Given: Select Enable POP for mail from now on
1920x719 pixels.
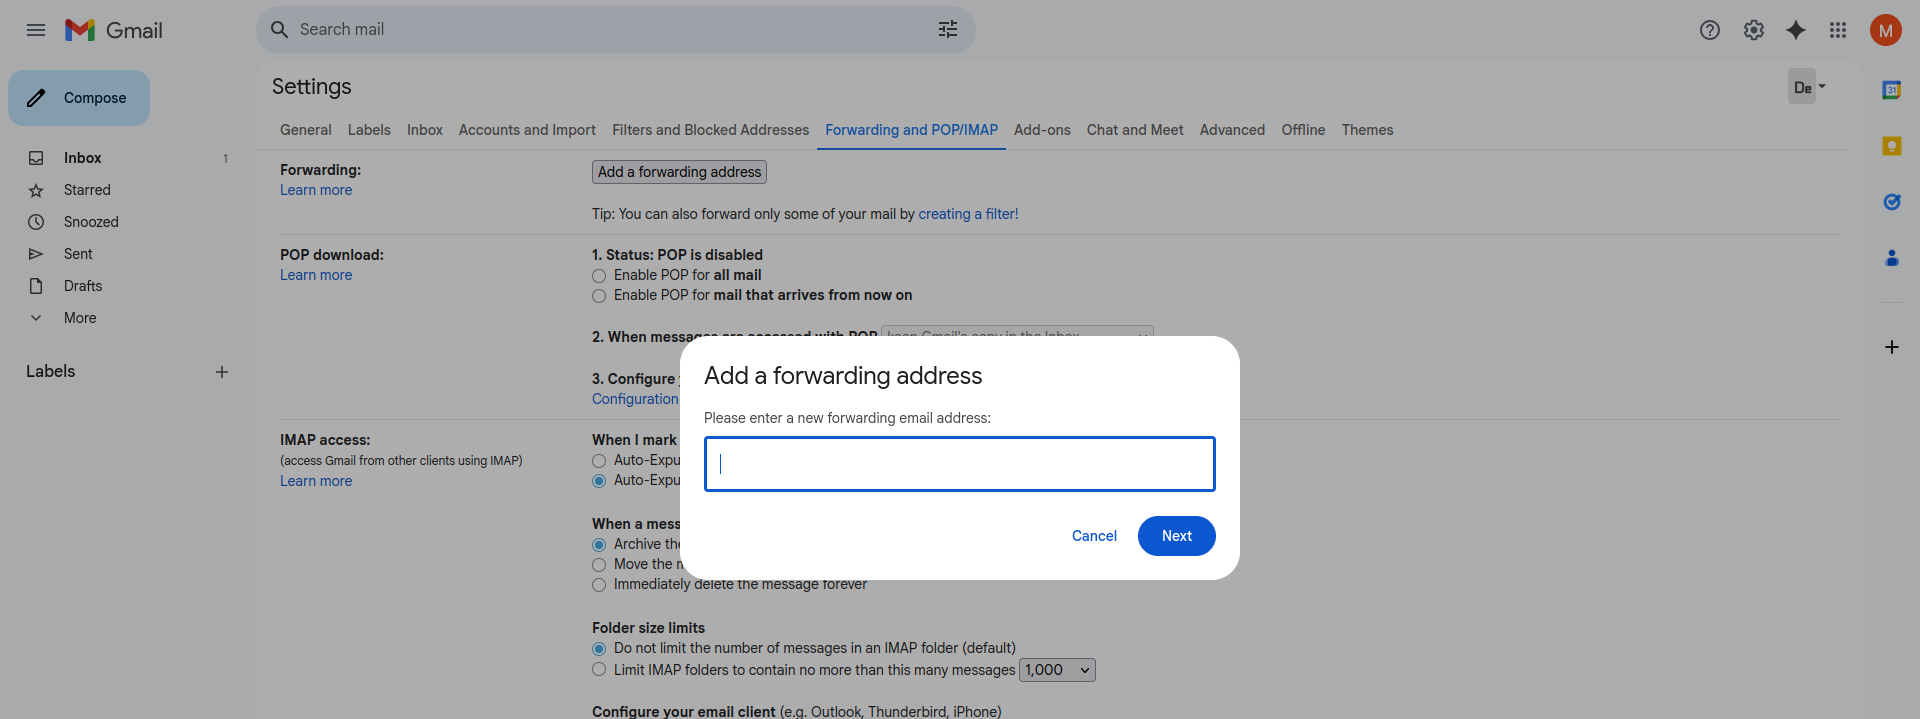Looking at the screenshot, I should tap(599, 296).
